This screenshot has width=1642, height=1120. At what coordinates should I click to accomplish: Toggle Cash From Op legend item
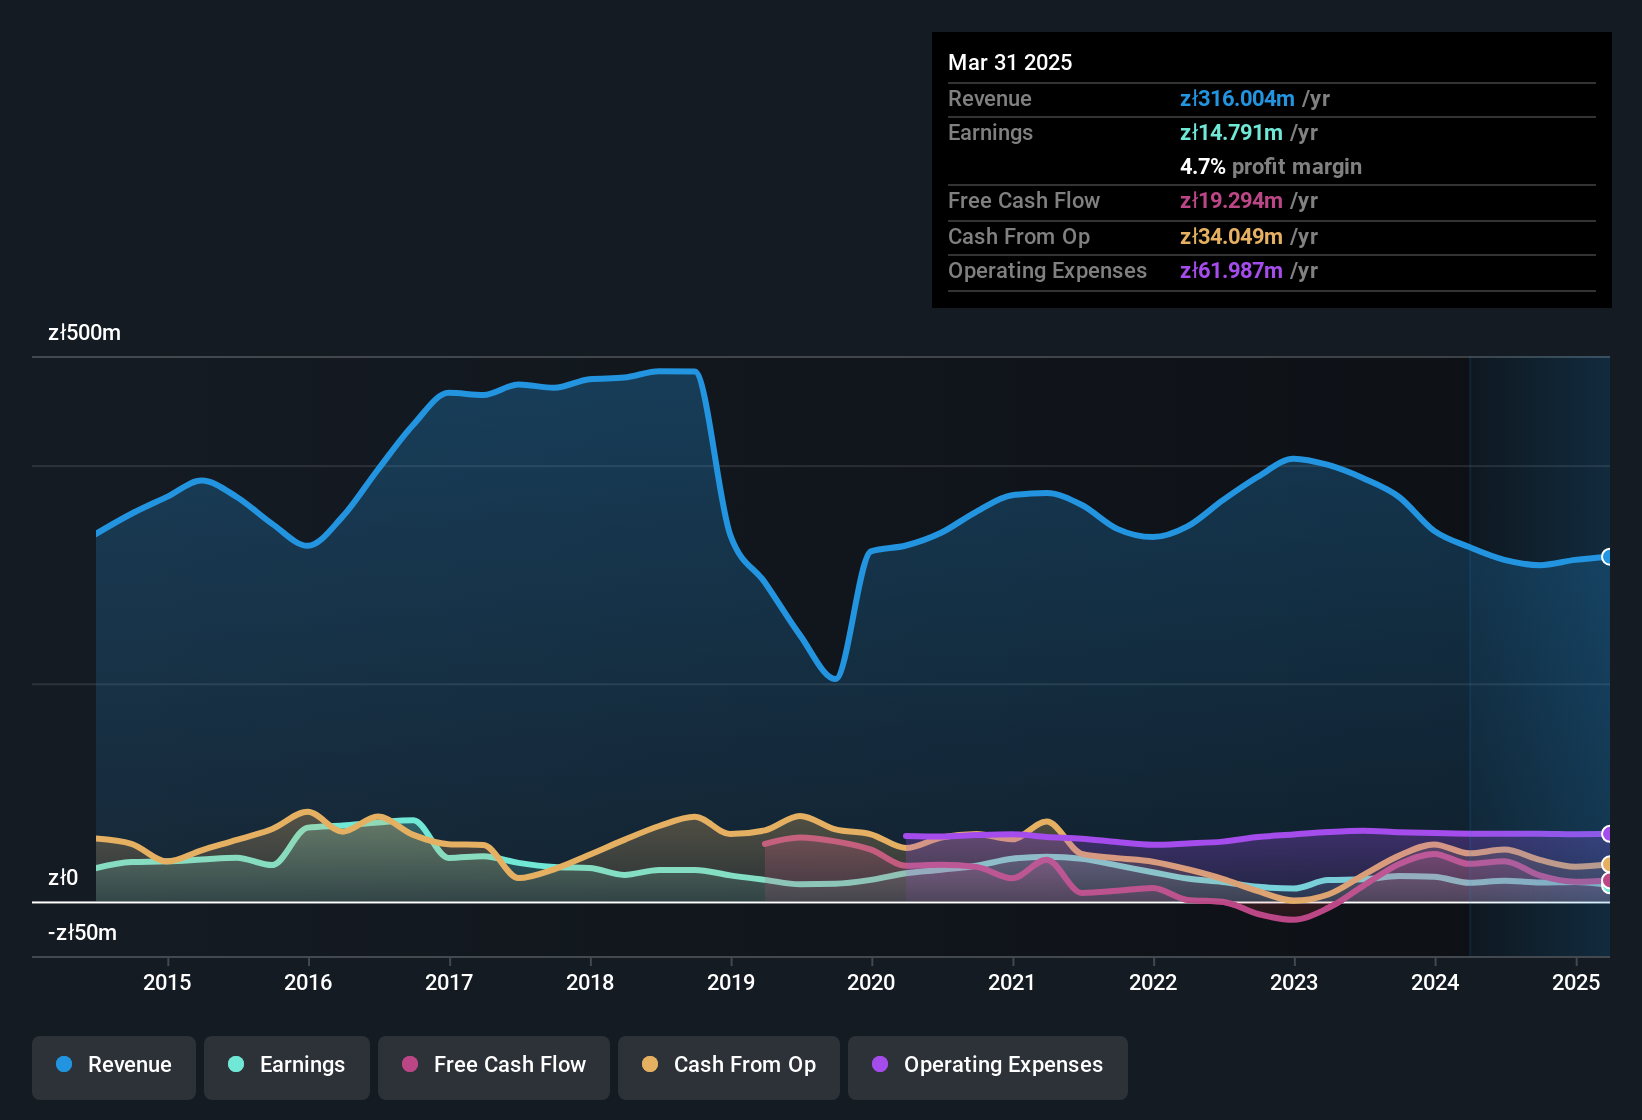pos(729,1065)
